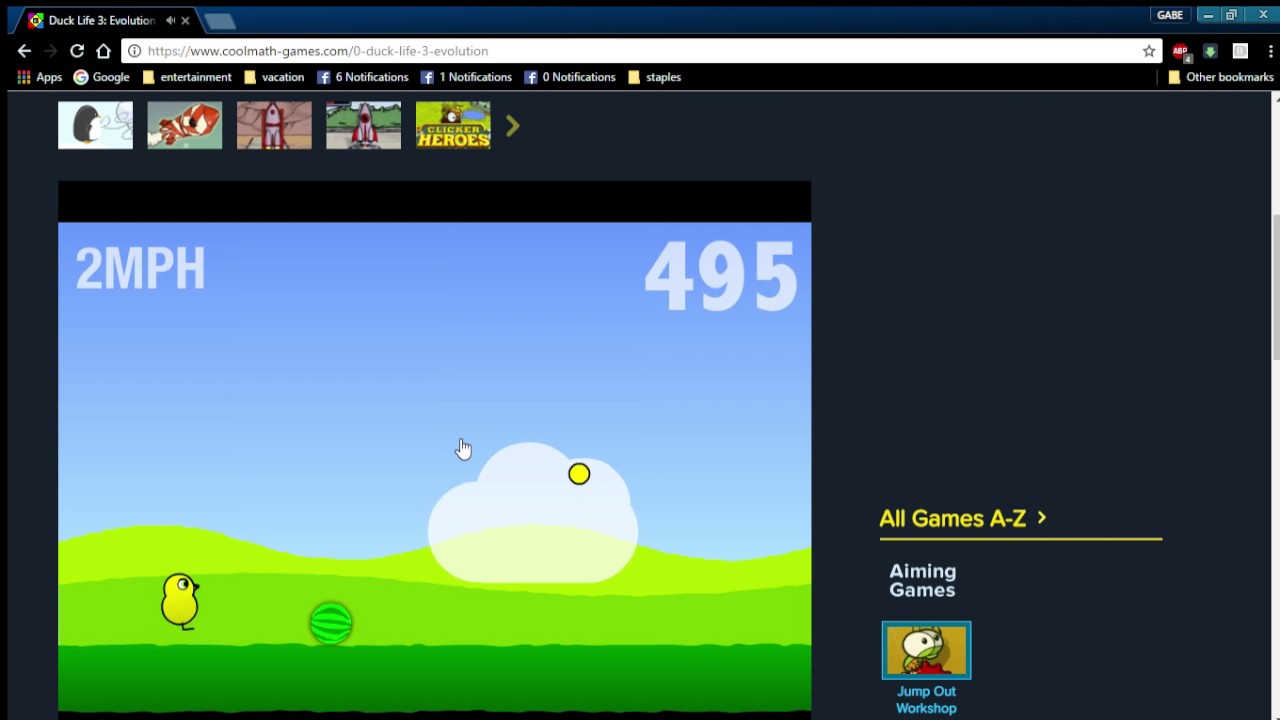The width and height of the screenshot is (1280, 720).
Task: Click the URL address field
Action: (x=640, y=51)
